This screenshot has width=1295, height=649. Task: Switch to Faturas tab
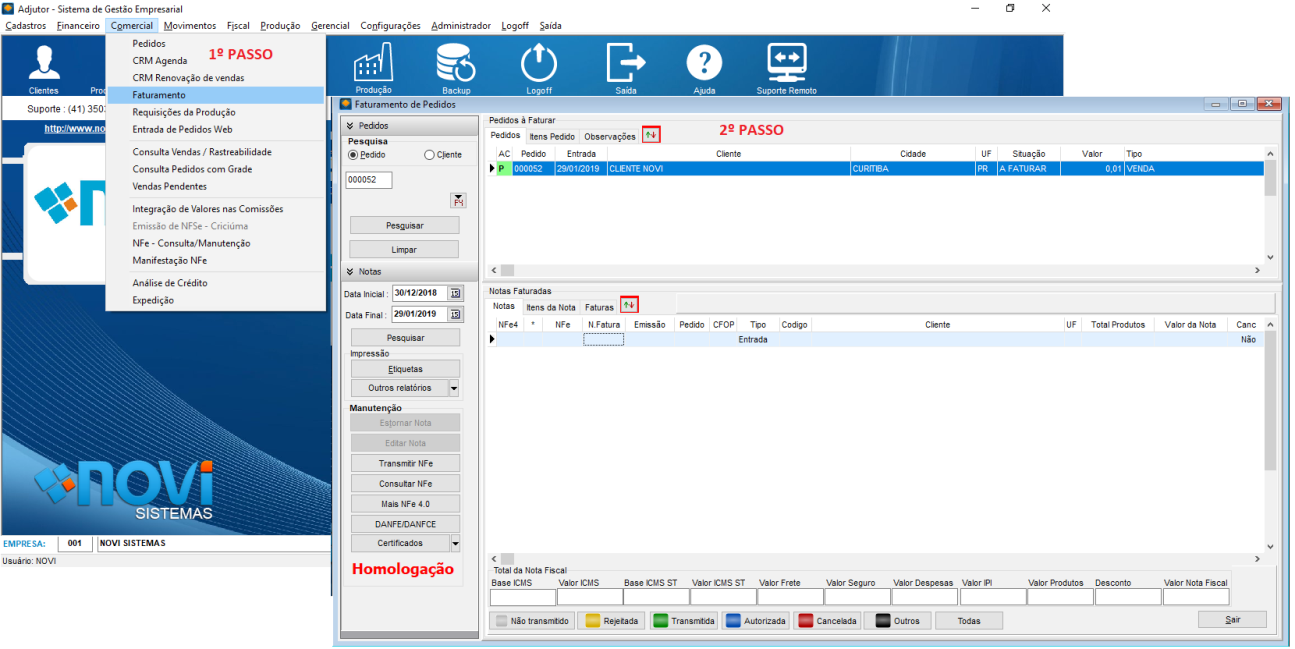point(599,307)
